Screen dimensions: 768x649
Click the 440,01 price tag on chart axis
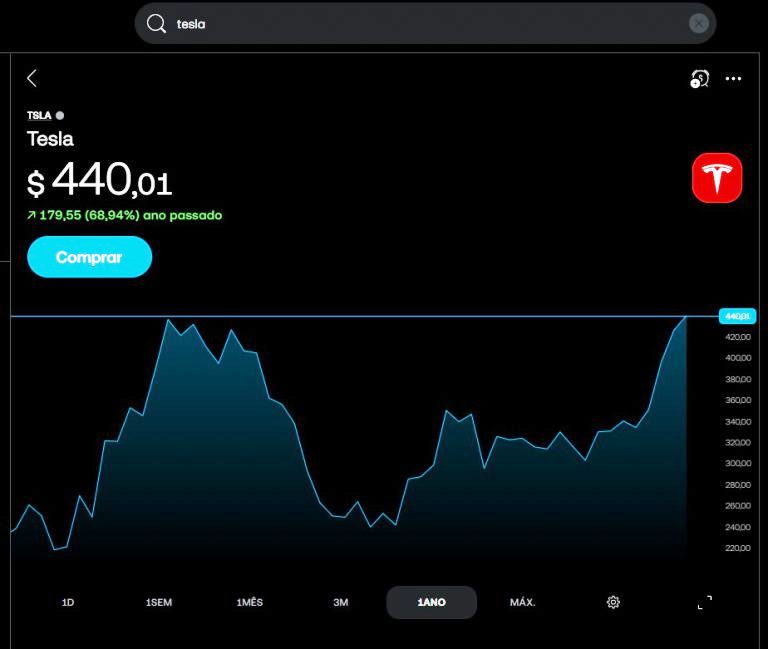click(x=737, y=316)
